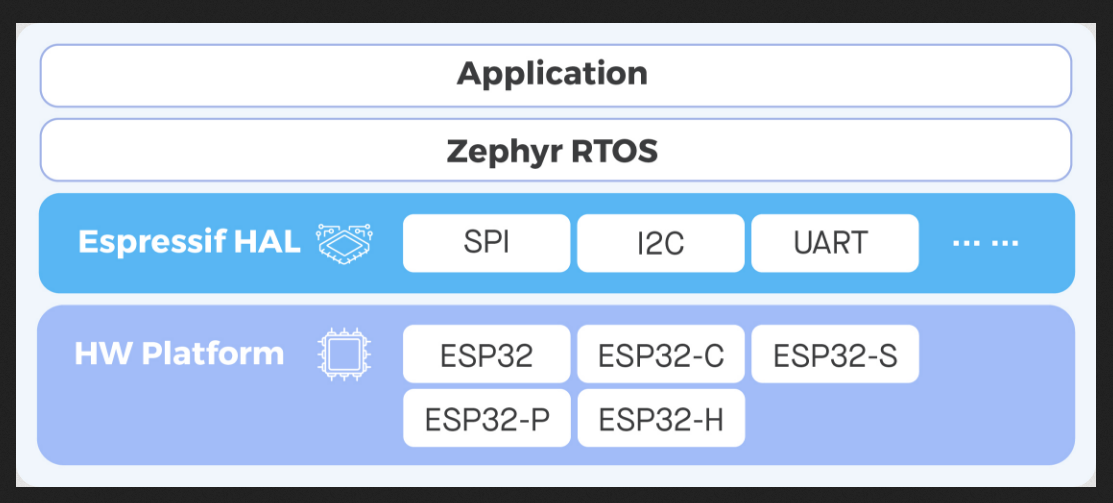Image resolution: width=1113 pixels, height=503 pixels.
Task: Click the HW Platform processor icon
Action: tap(344, 354)
